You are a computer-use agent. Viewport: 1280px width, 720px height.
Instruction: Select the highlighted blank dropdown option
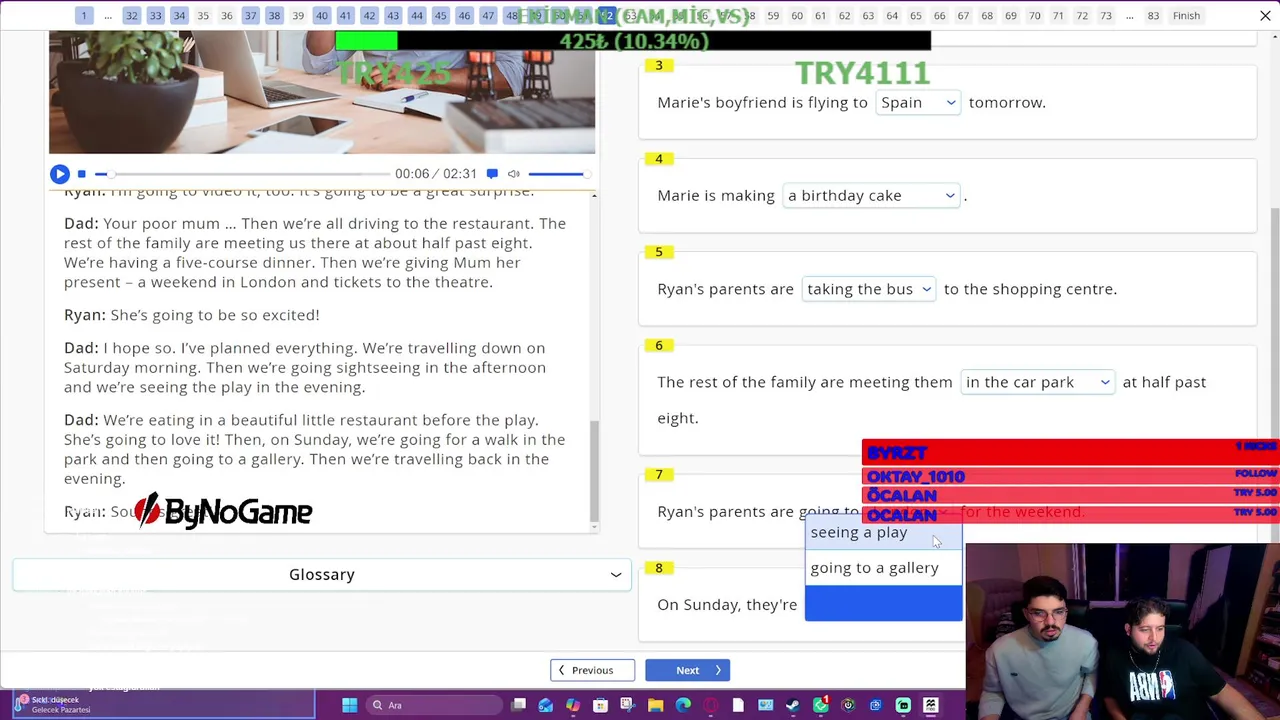(x=883, y=603)
